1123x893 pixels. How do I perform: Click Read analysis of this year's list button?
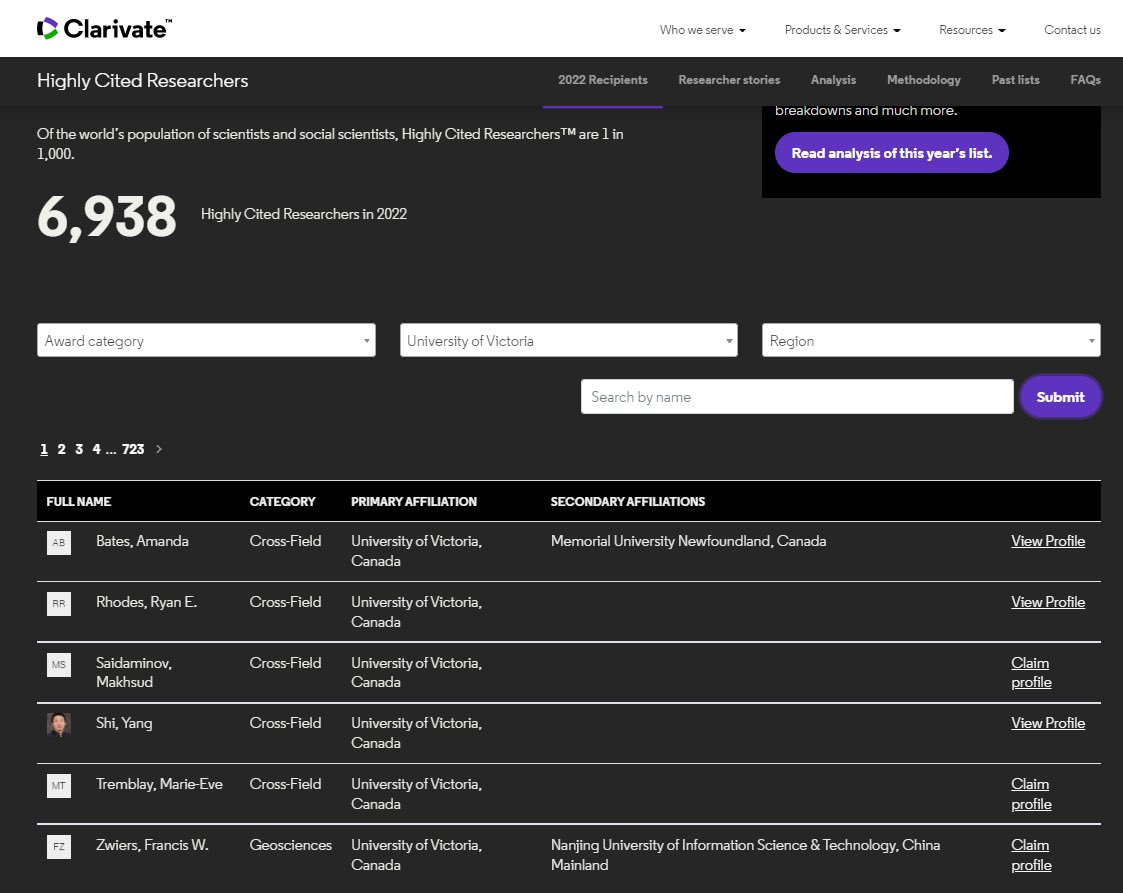pos(892,153)
